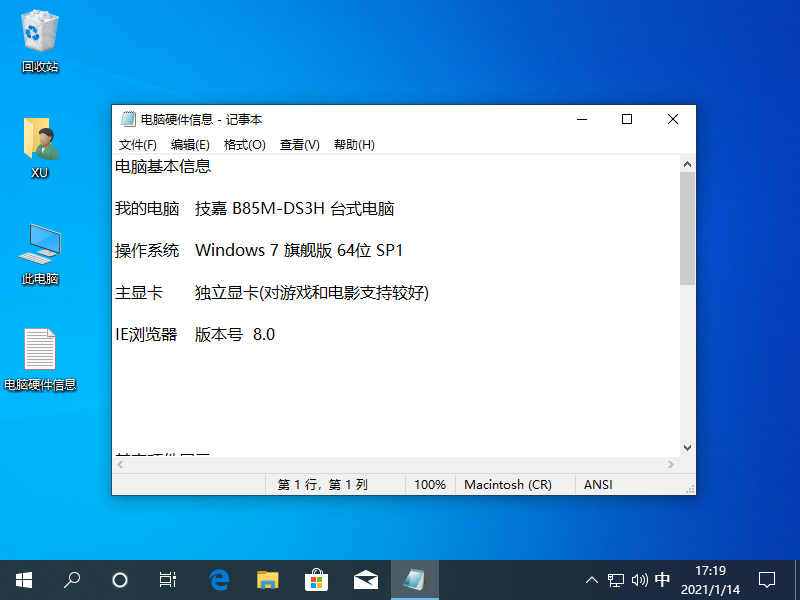The height and width of the screenshot is (600, 800).
Task: Open Microsoft Edge from the taskbar
Action: pos(219,579)
